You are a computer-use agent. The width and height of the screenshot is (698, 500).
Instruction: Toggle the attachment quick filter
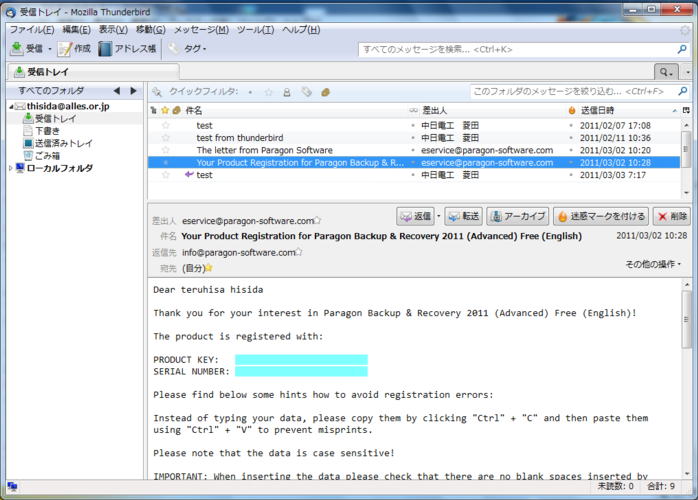(x=325, y=92)
